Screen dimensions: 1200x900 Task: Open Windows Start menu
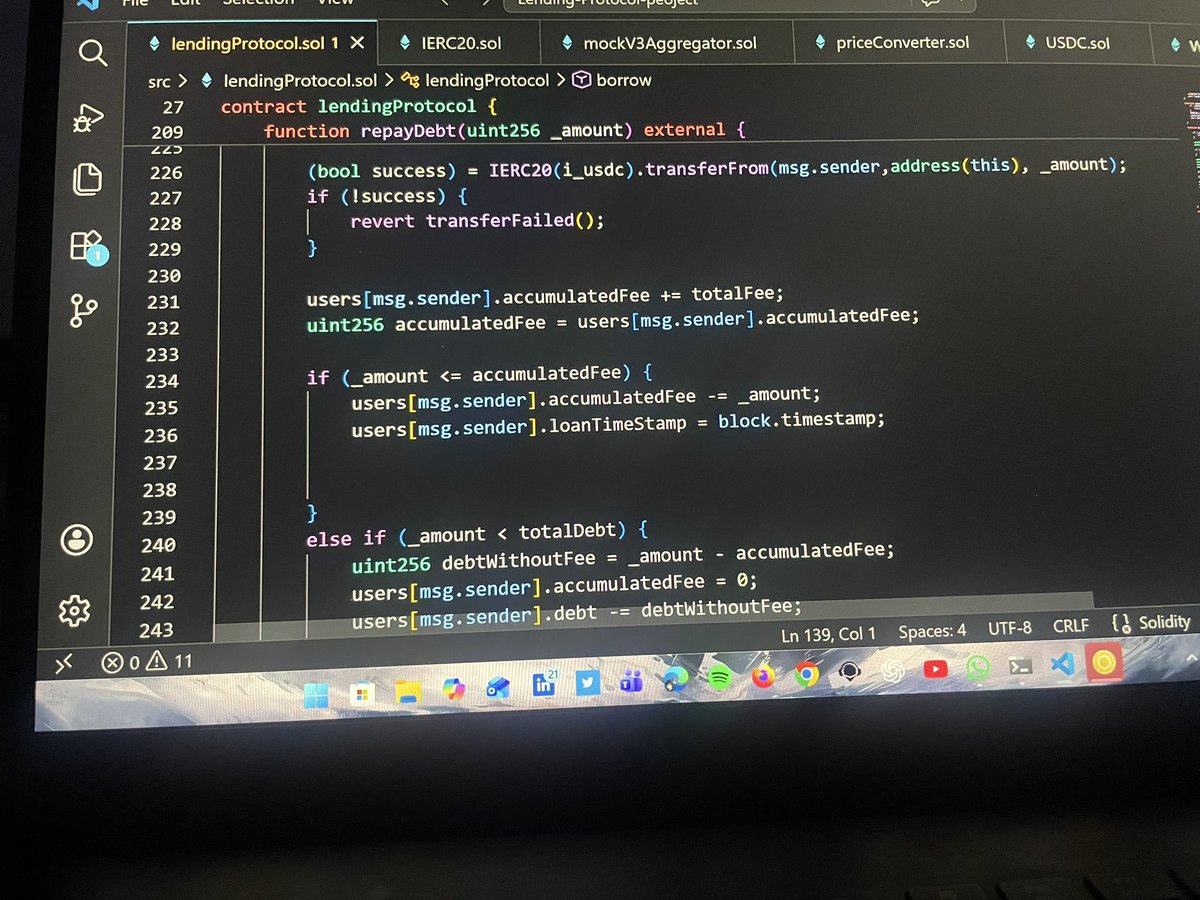pyautogui.click(x=316, y=695)
